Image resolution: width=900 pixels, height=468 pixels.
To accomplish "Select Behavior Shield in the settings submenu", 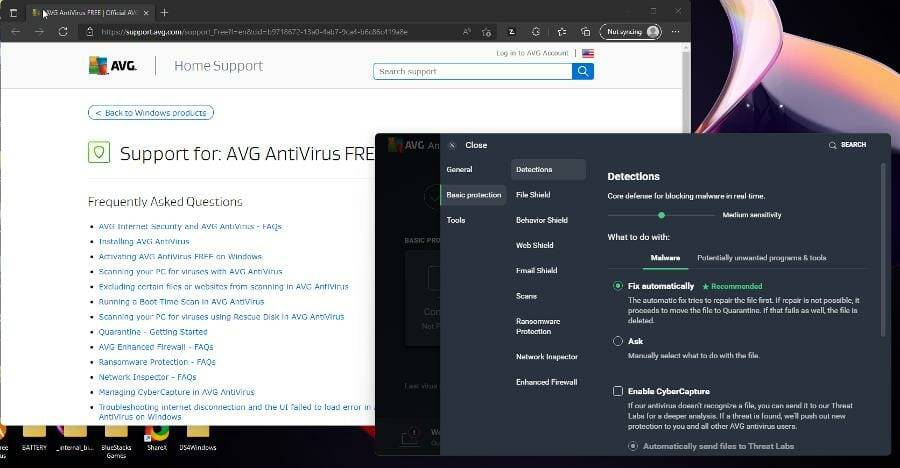I will coord(541,220).
